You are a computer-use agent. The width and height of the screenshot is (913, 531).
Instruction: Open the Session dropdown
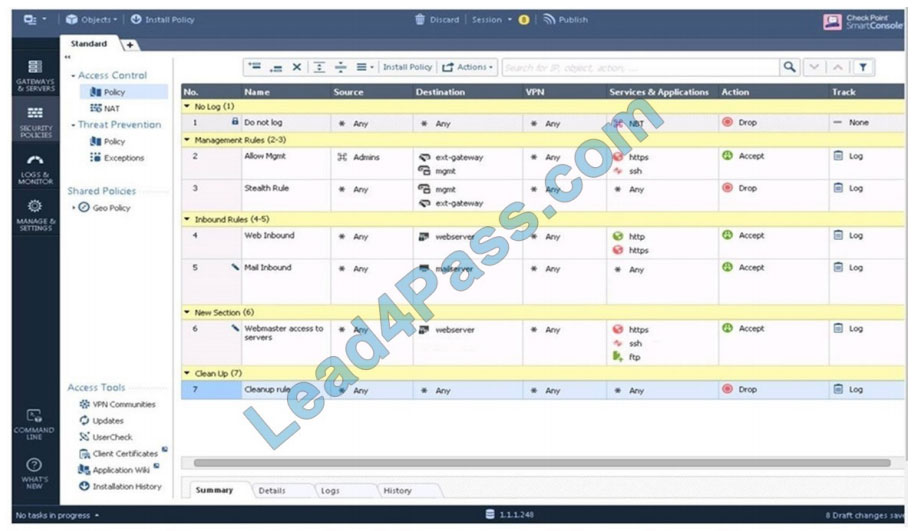(x=492, y=19)
